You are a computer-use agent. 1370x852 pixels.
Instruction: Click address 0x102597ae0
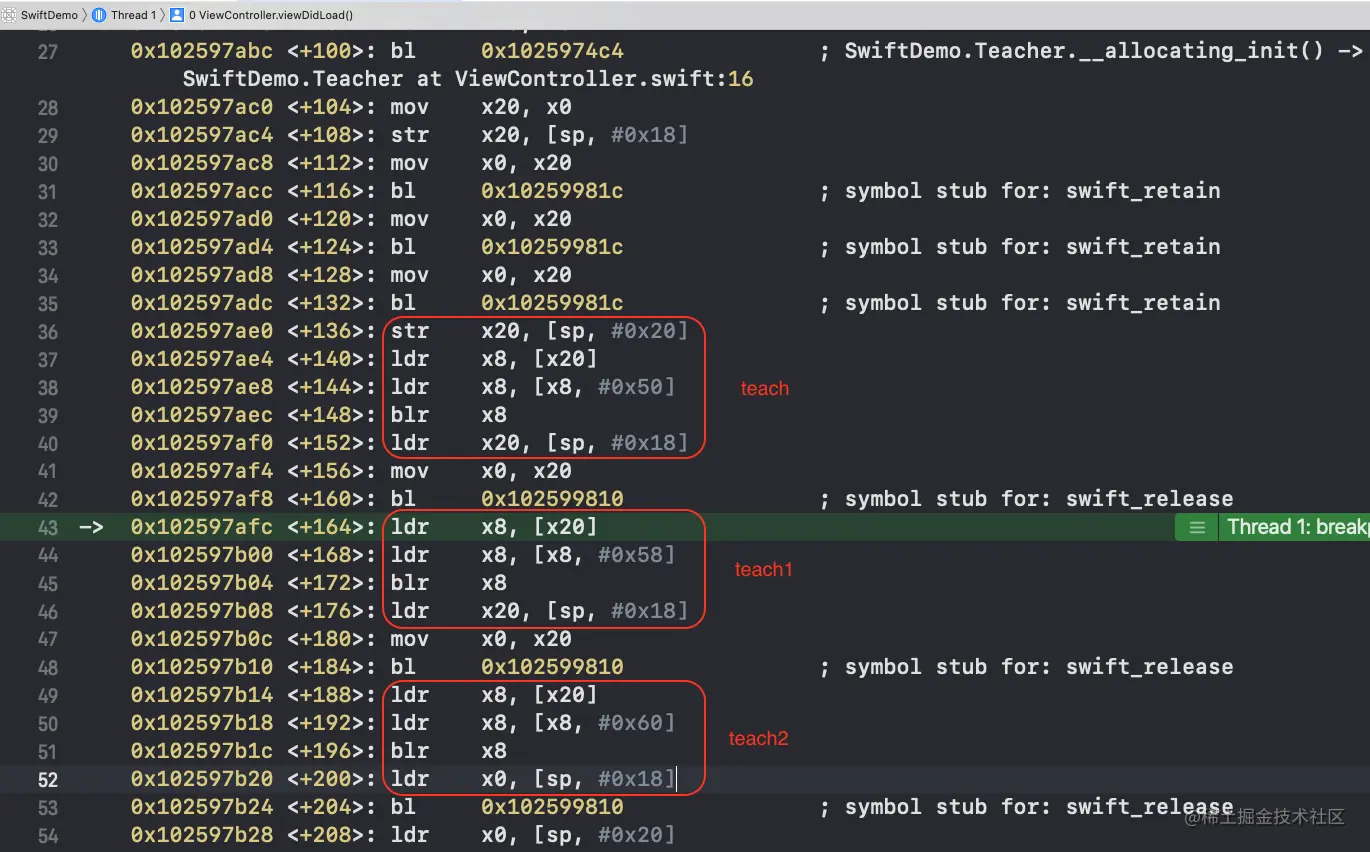(x=202, y=331)
